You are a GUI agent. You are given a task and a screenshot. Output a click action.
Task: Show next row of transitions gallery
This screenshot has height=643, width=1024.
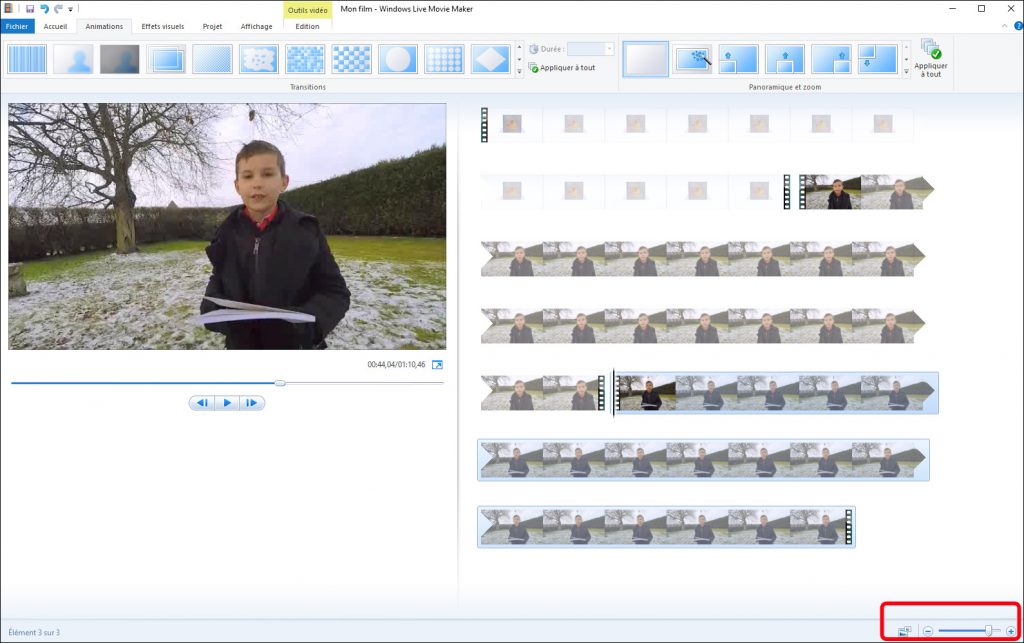pyautogui.click(x=519, y=59)
